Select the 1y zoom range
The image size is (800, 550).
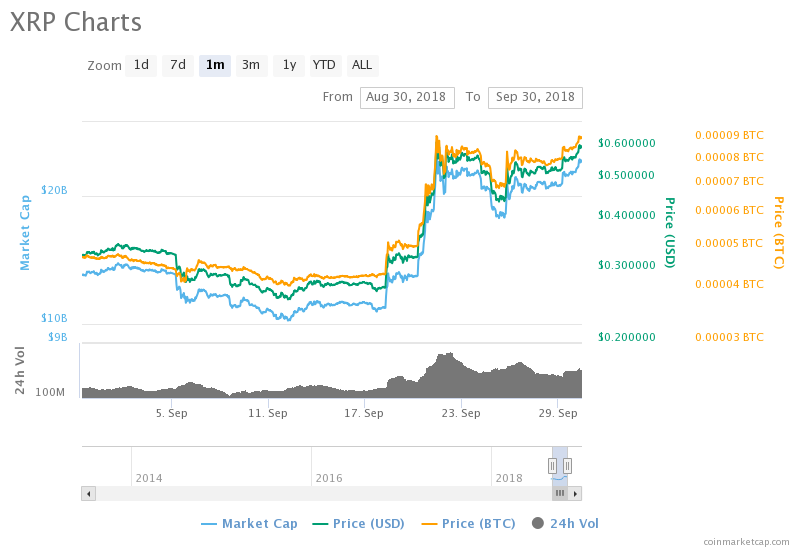click(x=289, y=65)
